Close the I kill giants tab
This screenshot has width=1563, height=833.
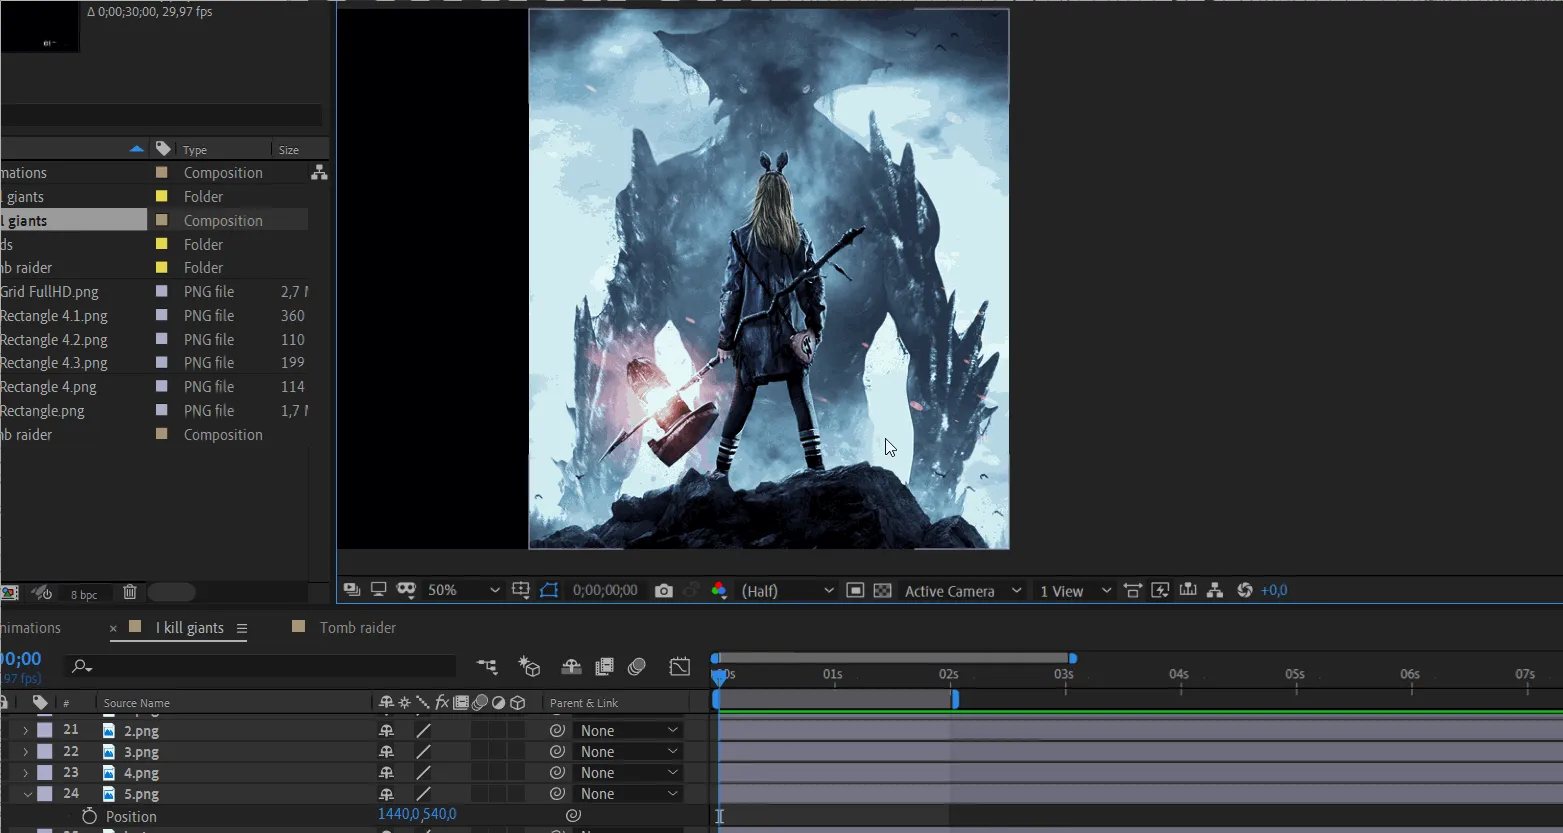[x=113, y=628]
